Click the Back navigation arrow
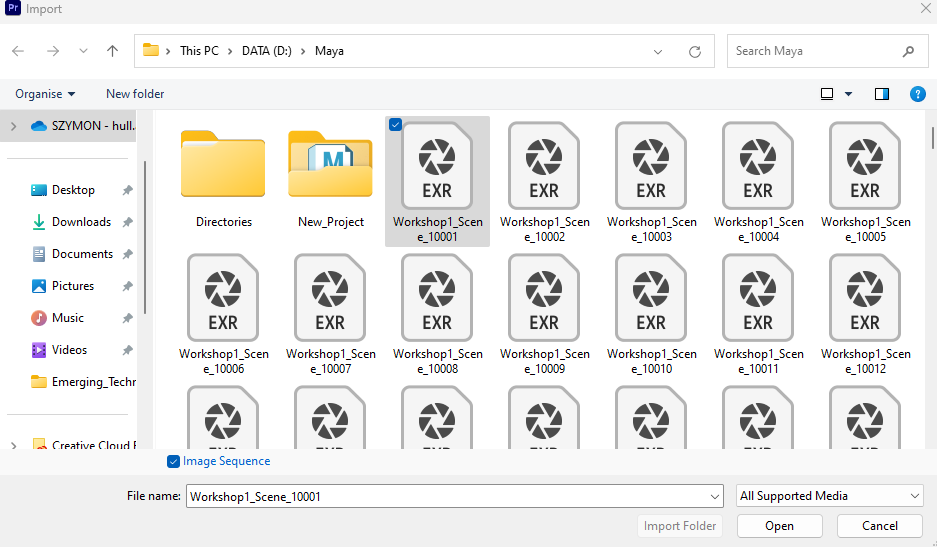This screenshot has height=547, width=937. [x=18, y=51]
